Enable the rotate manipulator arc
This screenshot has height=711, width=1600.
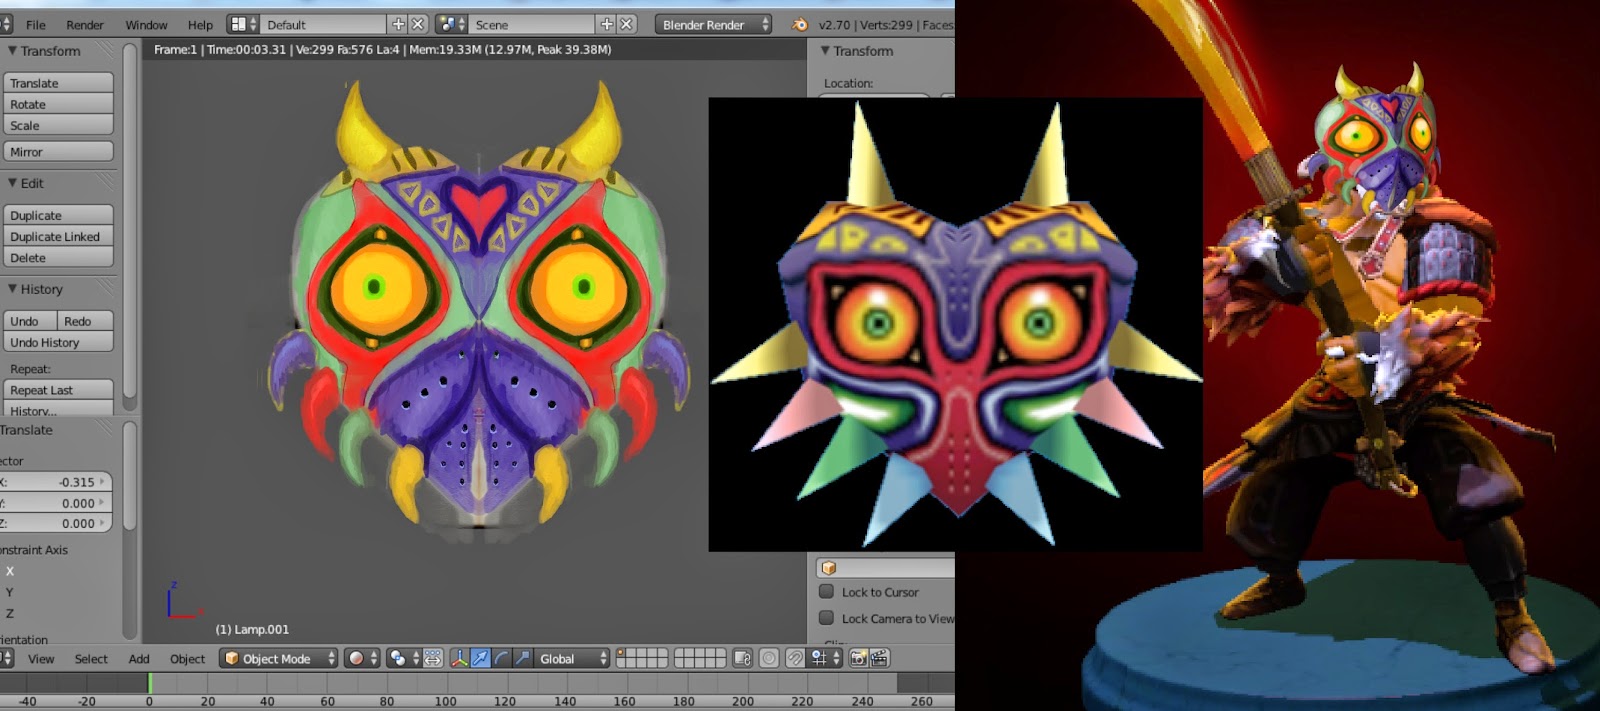501,658
